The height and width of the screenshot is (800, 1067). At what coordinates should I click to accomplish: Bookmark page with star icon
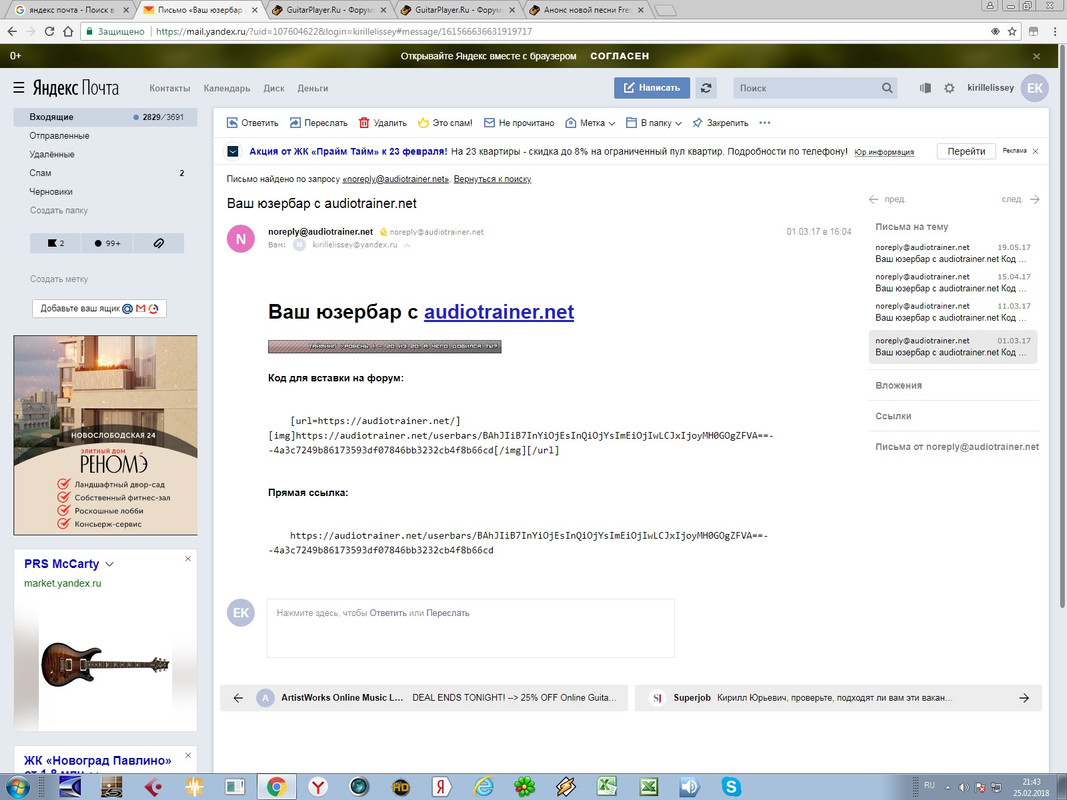pyautogui.click(x=1012, y=31)
